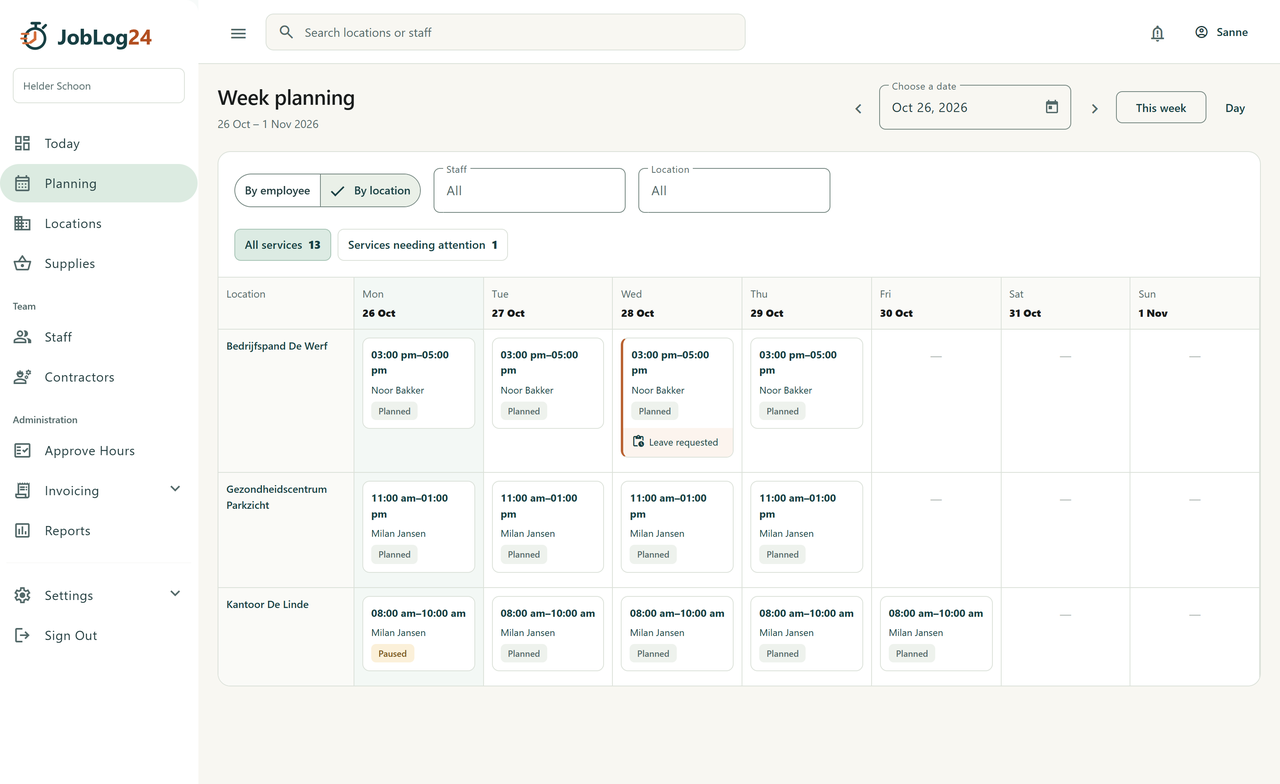
Task: Go to next week arrow
Action: point(1094,108)
